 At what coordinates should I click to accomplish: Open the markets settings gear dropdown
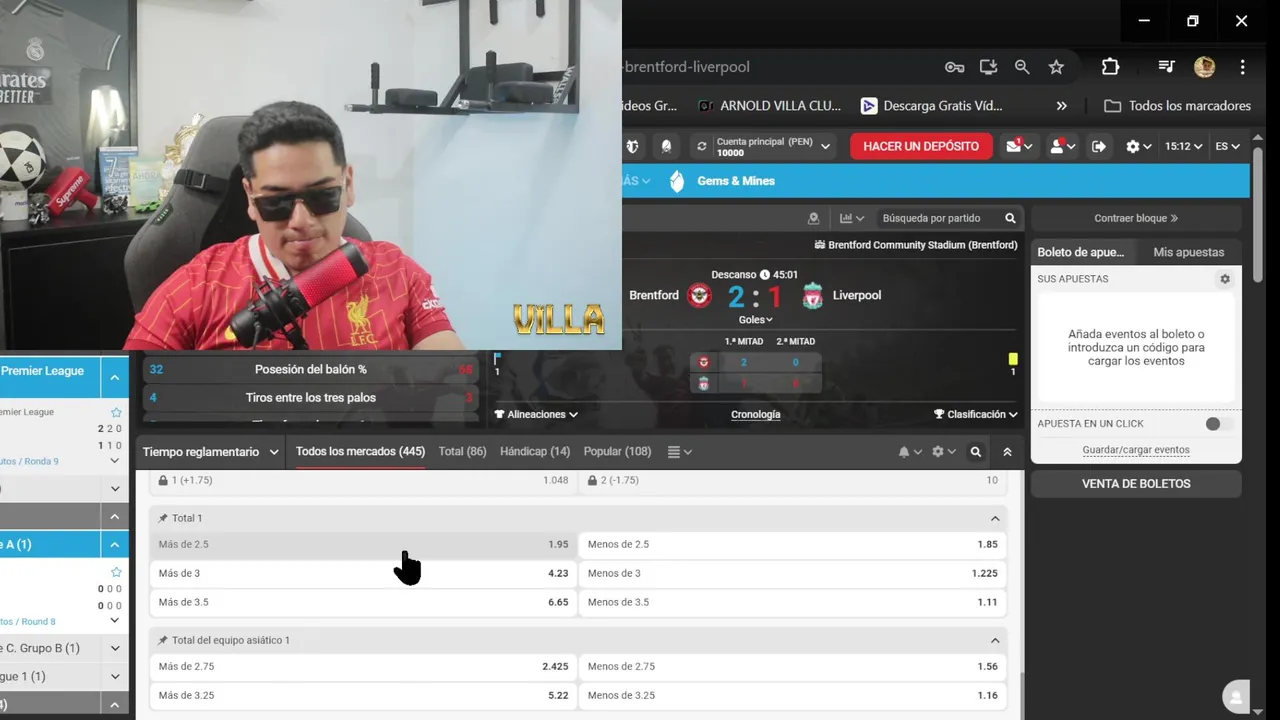[944, 452]
